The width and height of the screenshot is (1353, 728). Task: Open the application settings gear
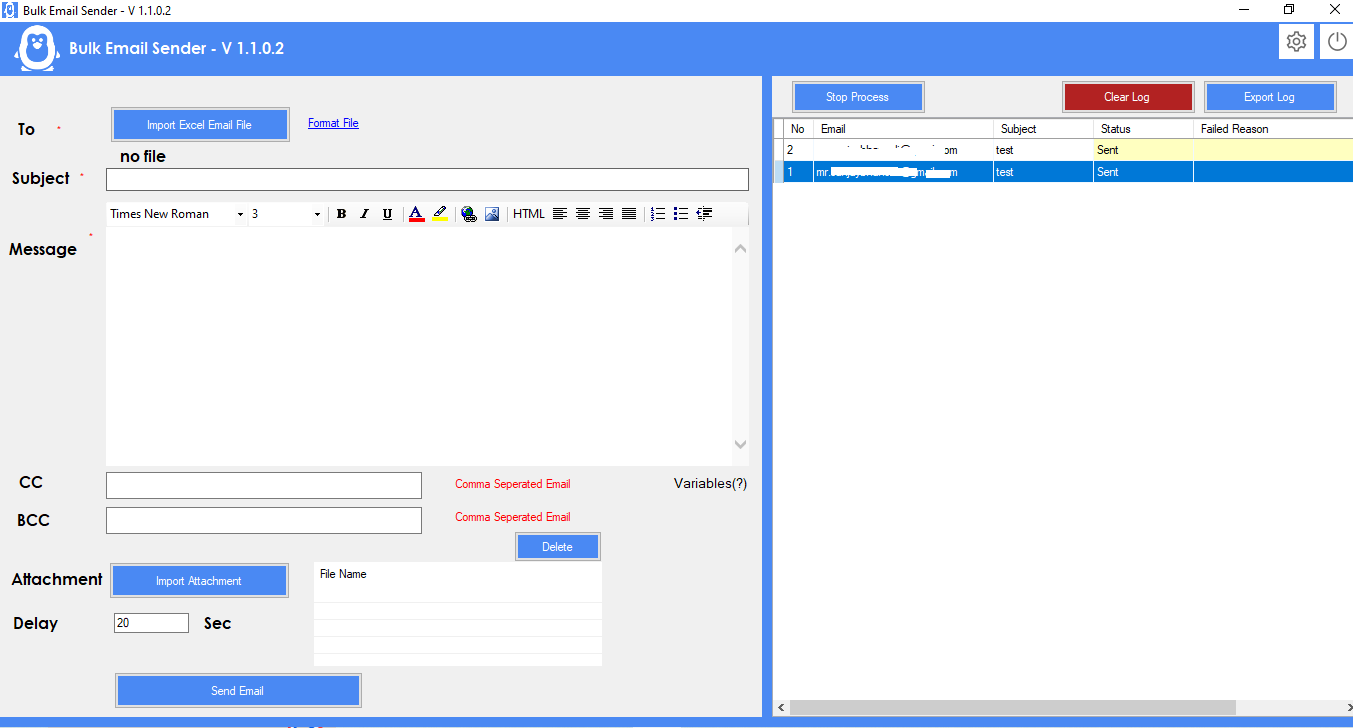(1296, 41)
